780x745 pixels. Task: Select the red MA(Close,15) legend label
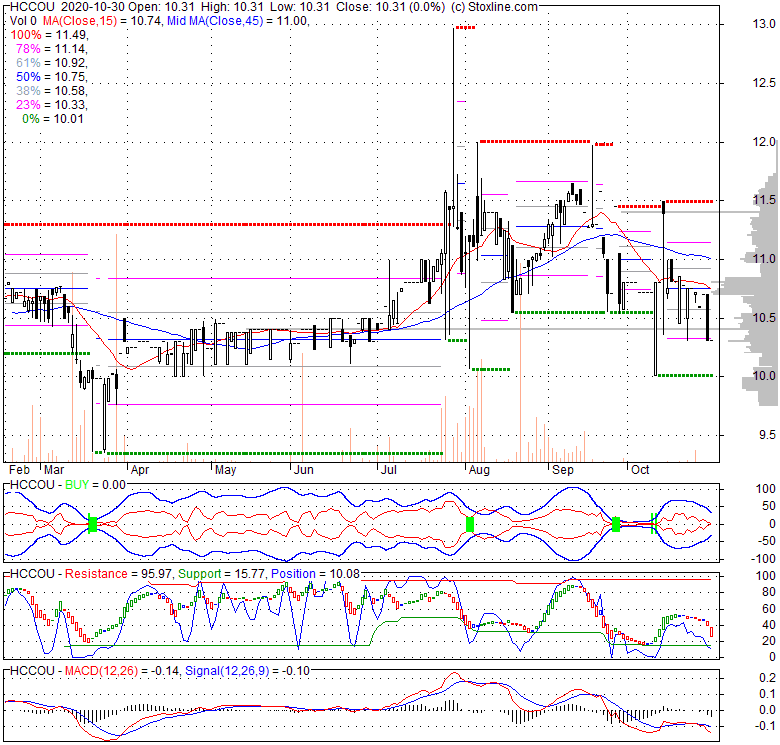click(x=80, y=21)
